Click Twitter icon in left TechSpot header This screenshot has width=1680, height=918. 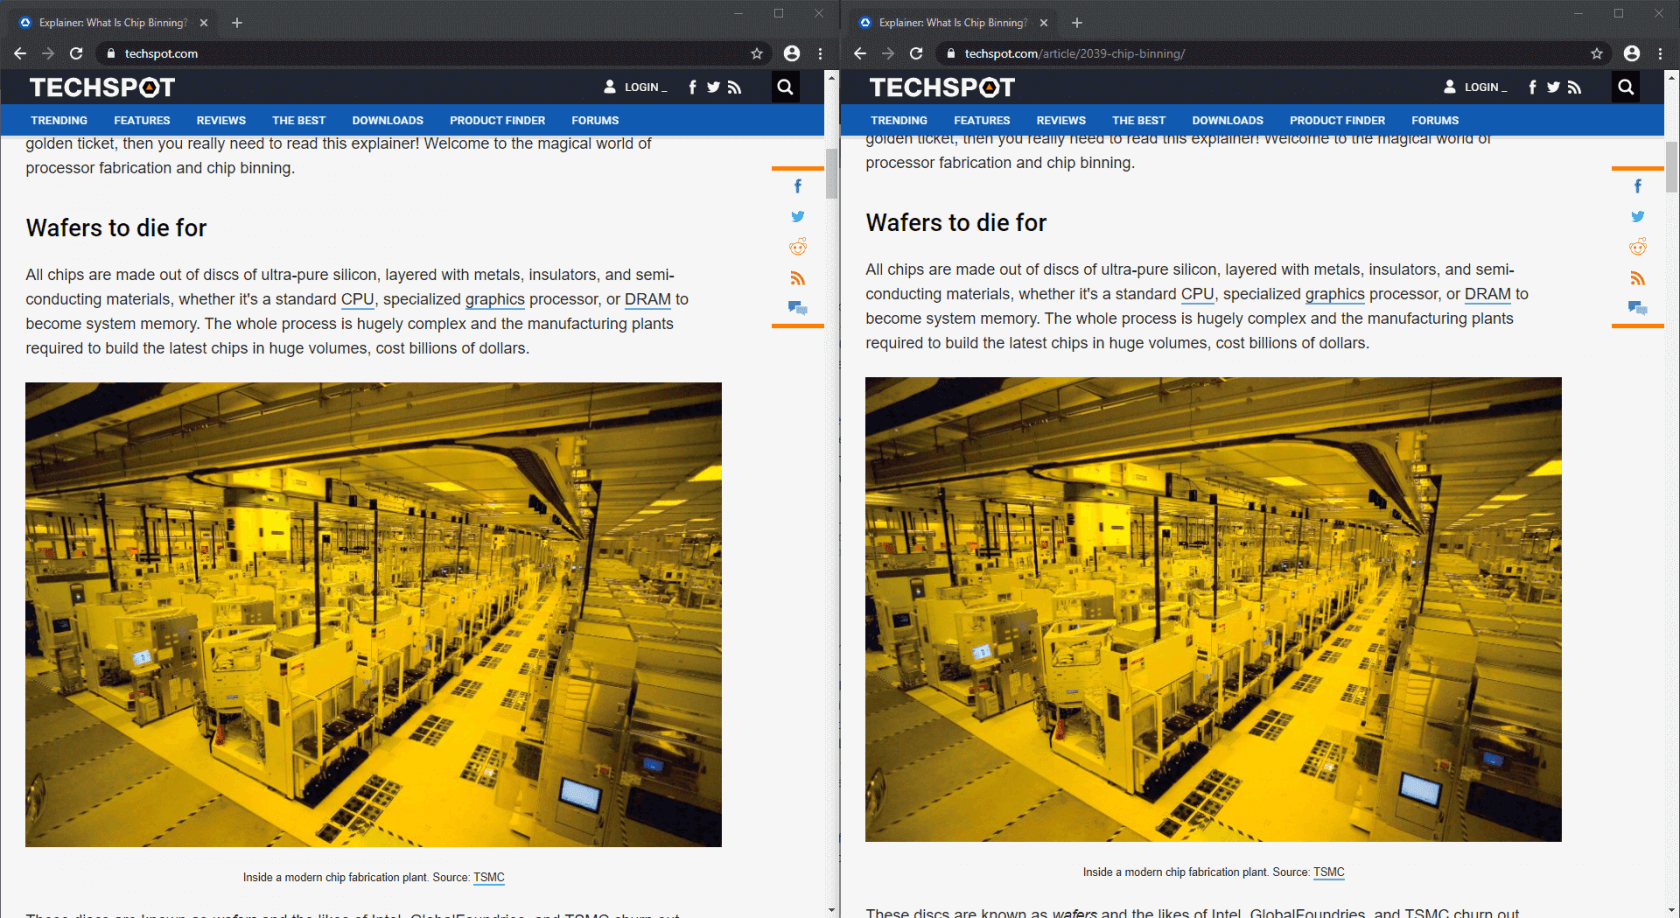click(713, 87)
